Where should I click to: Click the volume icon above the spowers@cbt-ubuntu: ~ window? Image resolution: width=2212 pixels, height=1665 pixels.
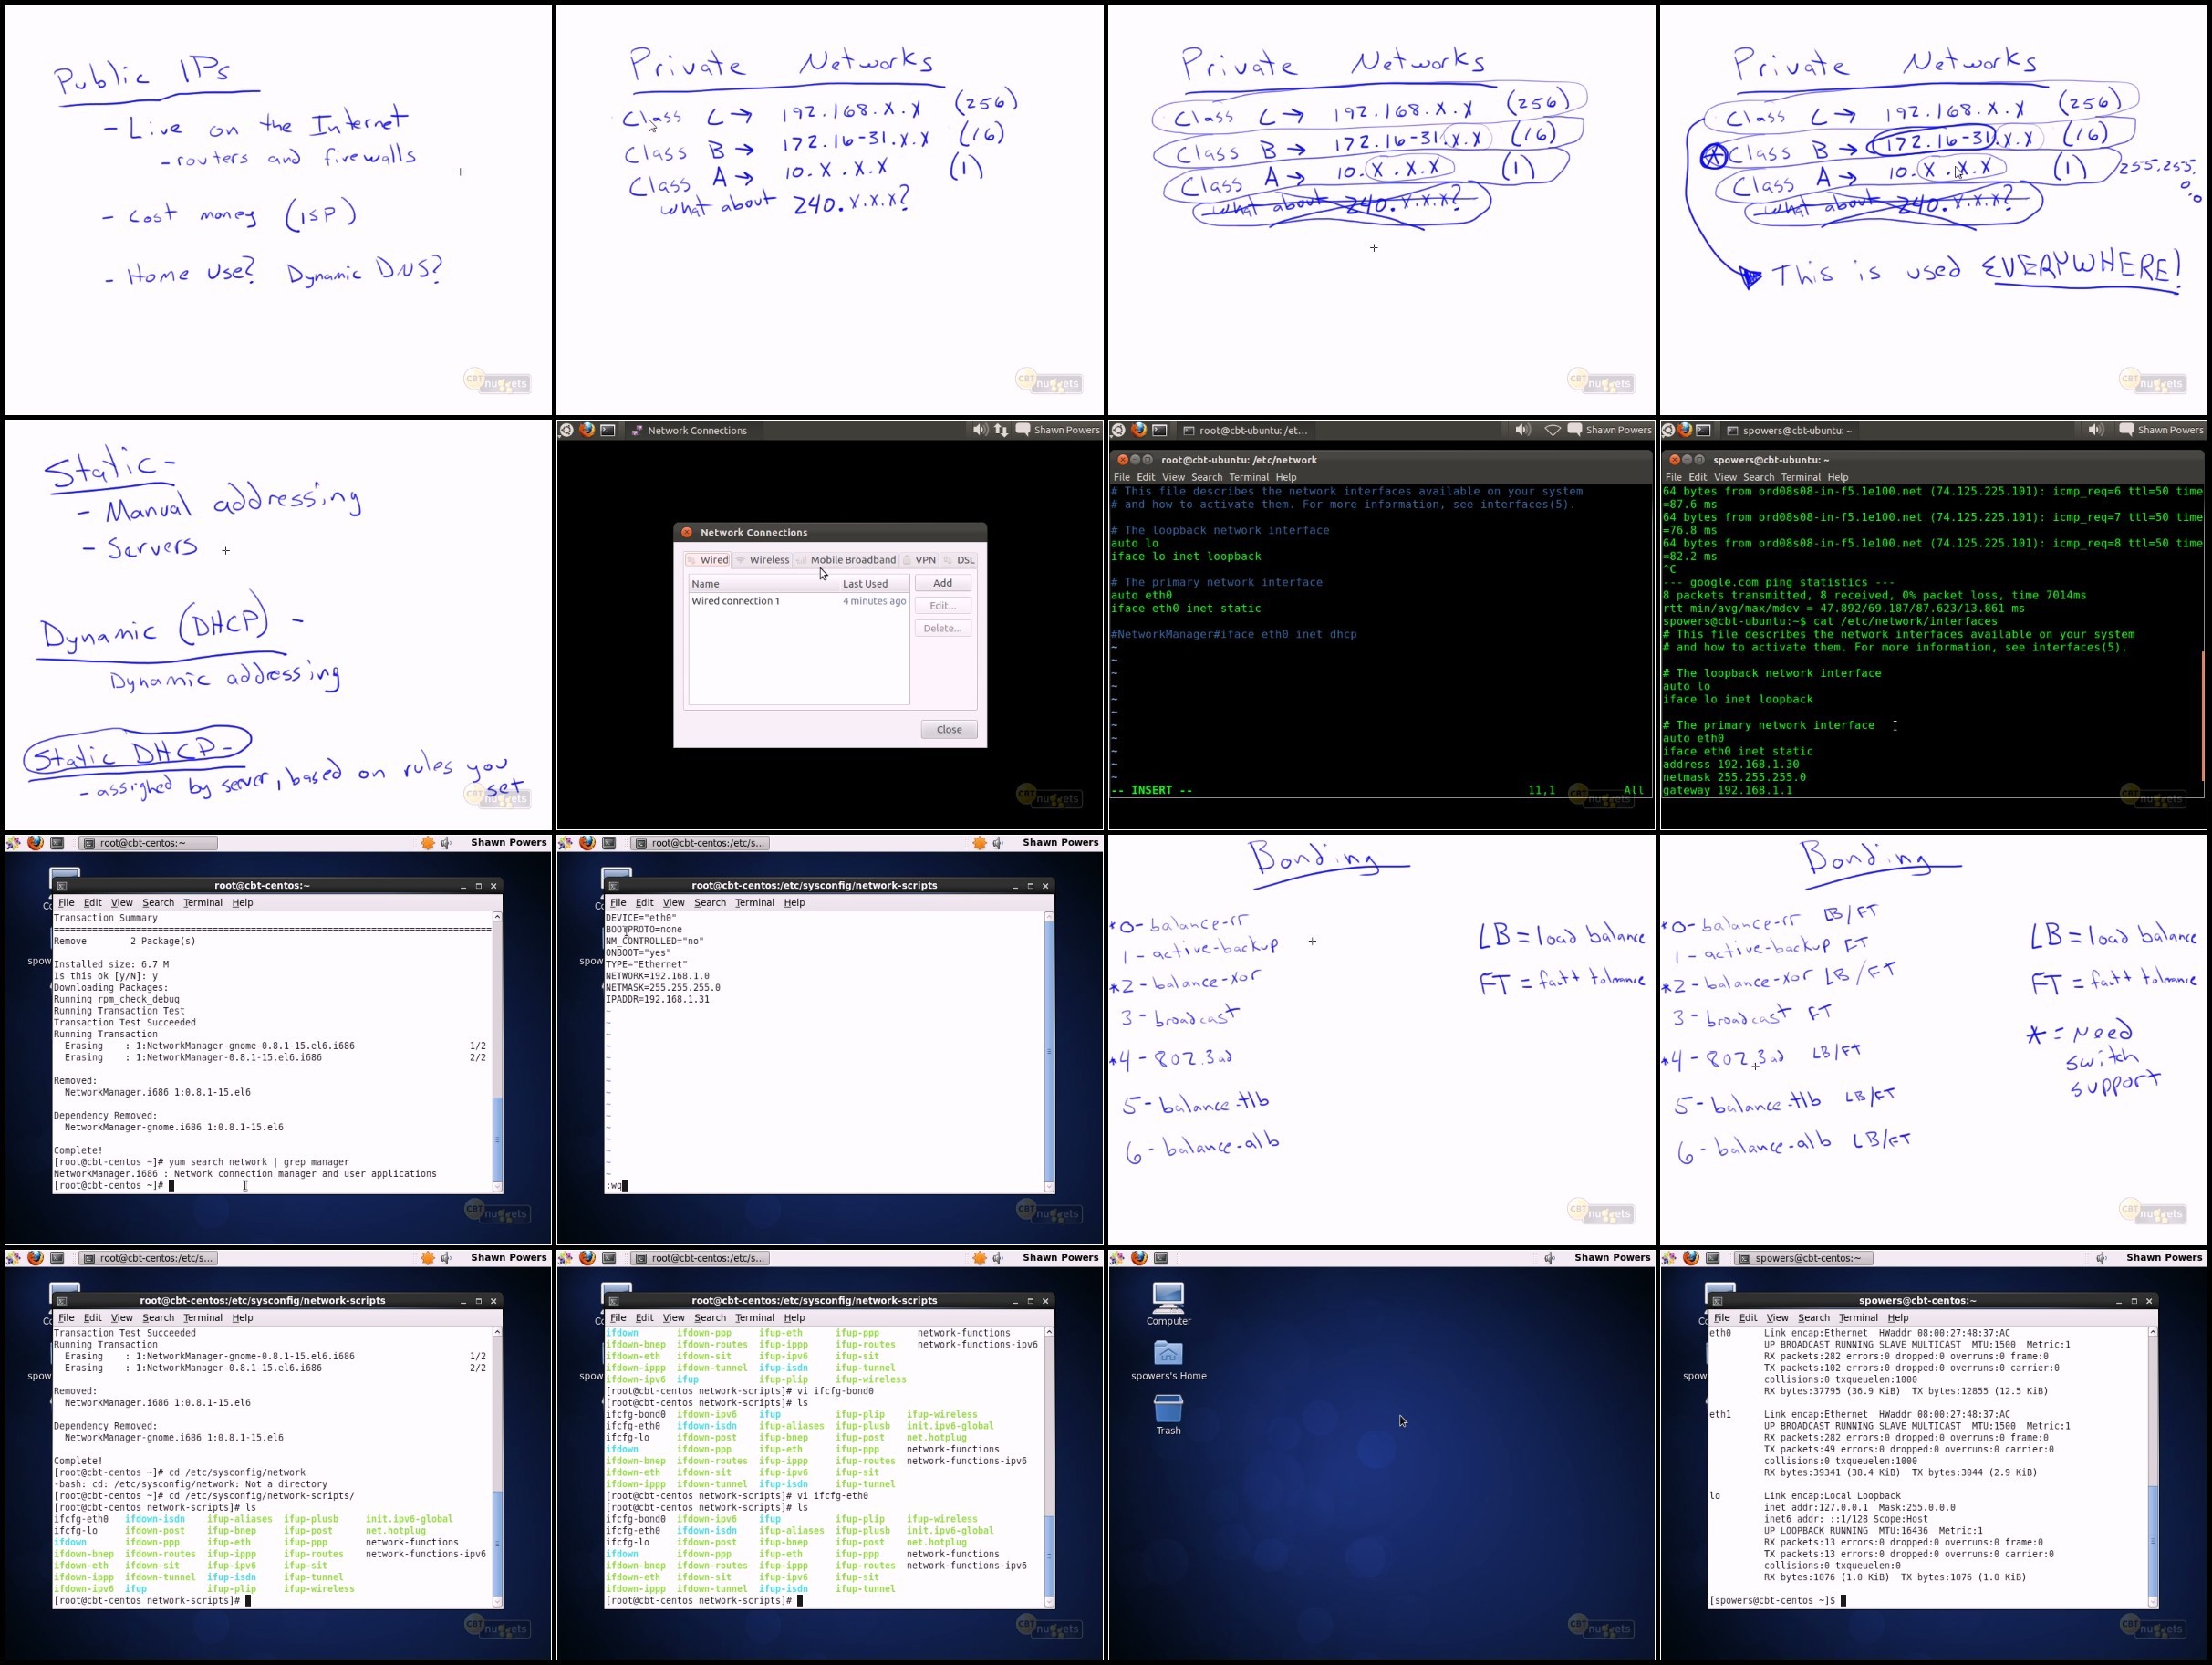2095,430
